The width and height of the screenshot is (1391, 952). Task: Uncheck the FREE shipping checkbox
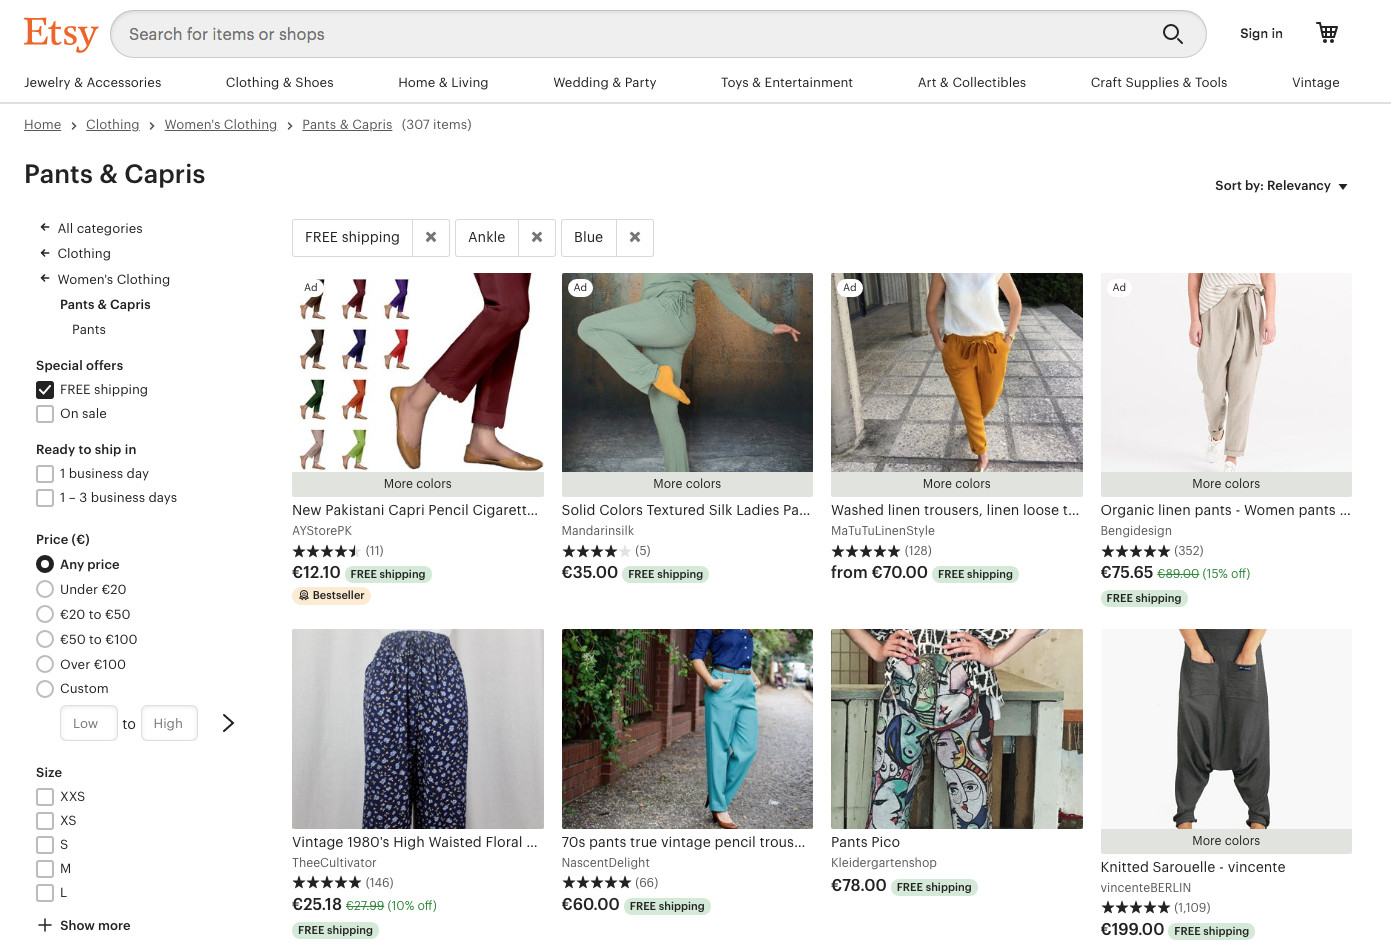45,390
